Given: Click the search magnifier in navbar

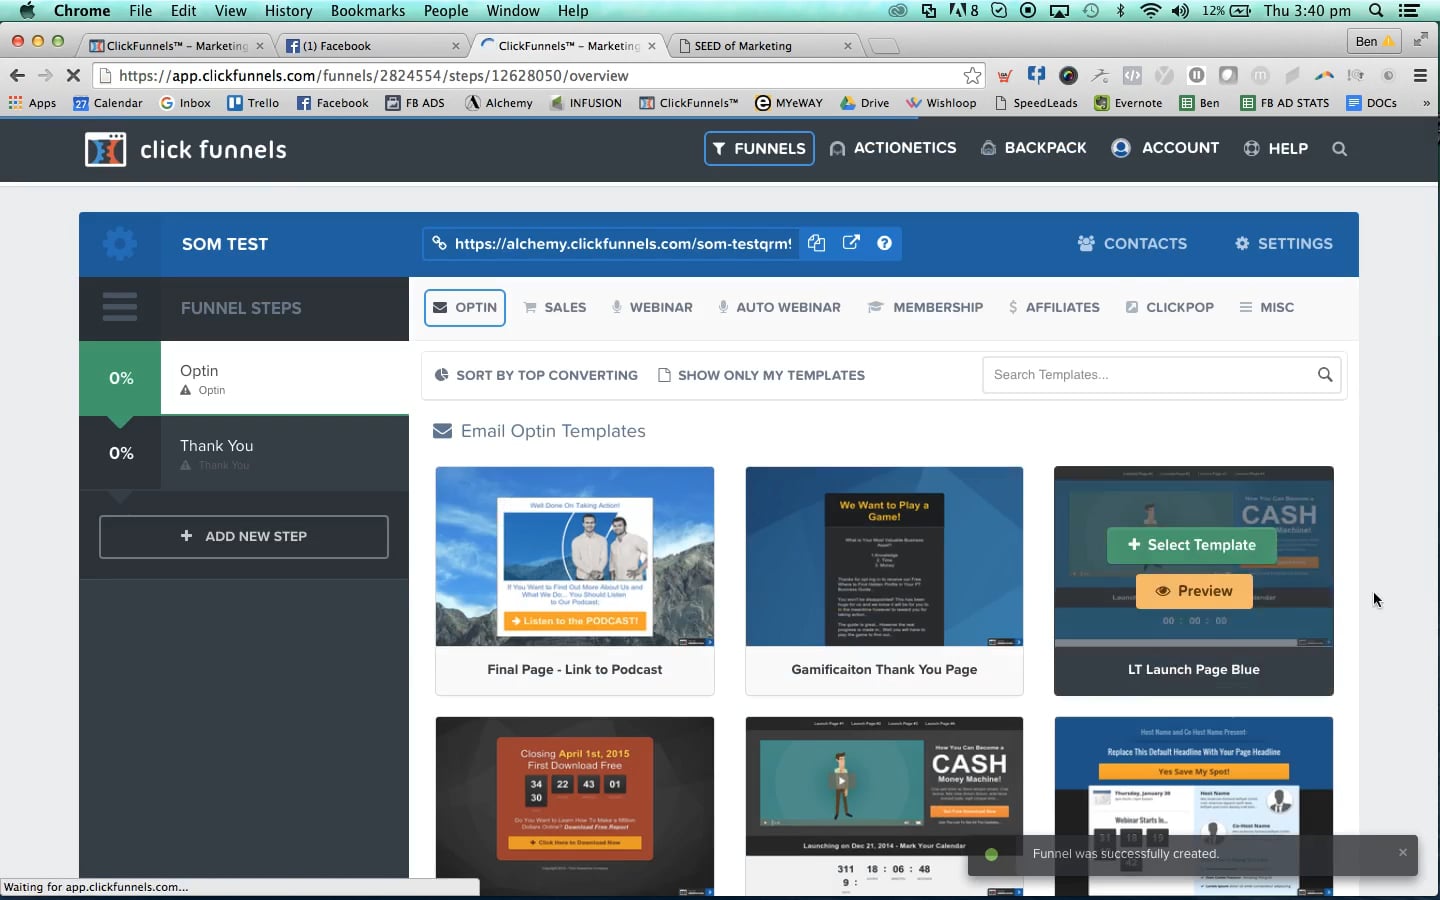Looking at the screenshot, I should (1340, 149).
